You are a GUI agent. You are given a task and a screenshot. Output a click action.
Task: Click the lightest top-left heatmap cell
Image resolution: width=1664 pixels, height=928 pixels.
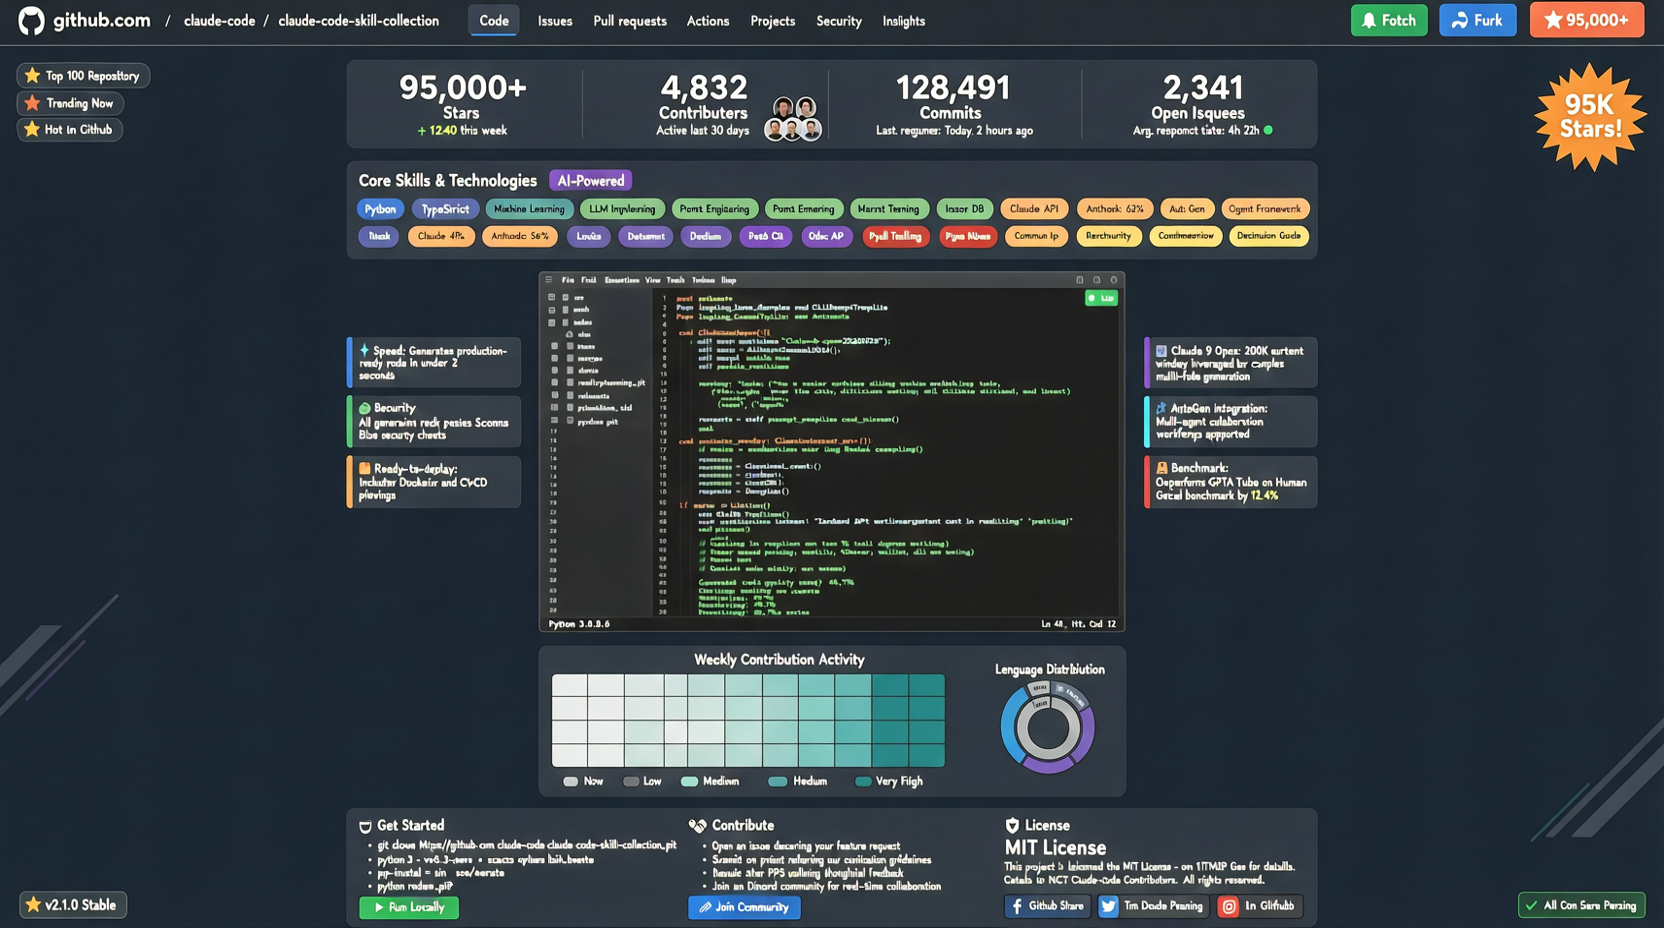[569, 685]
